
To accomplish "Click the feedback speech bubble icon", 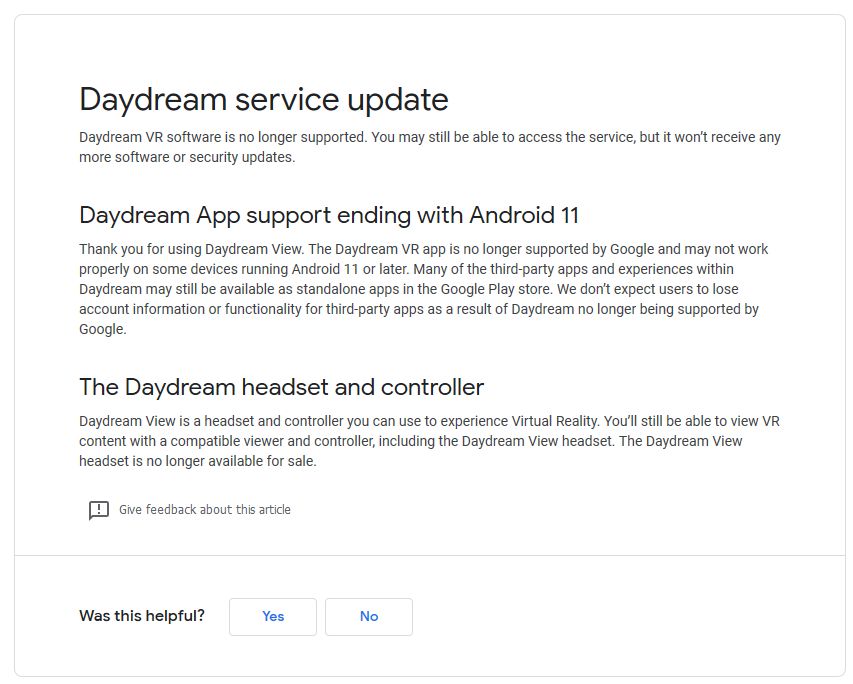I will point(98,510).
